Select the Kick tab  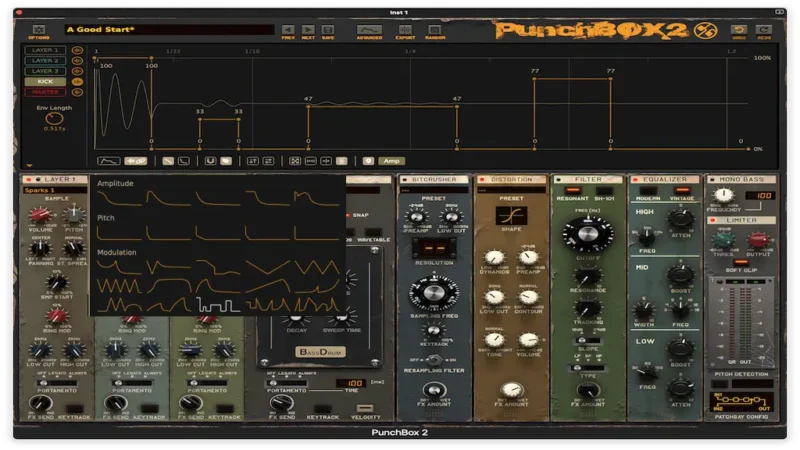click(45, 82)
